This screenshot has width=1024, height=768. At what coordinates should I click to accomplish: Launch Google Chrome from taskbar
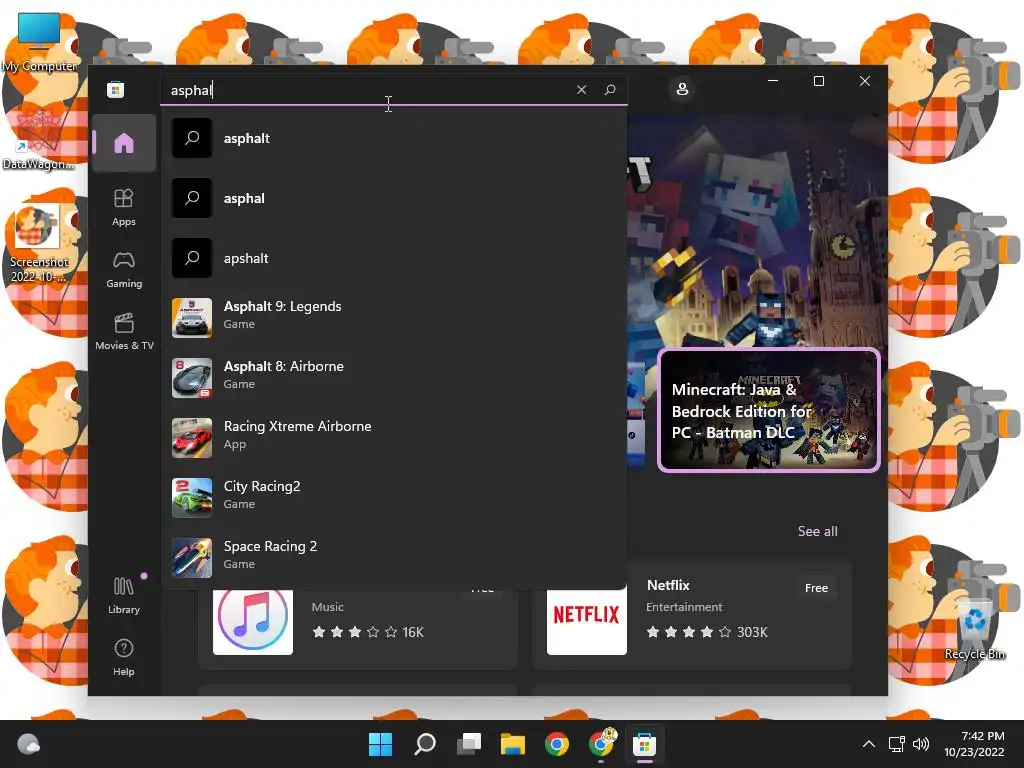pyautogui.click(x=557, y=744)
